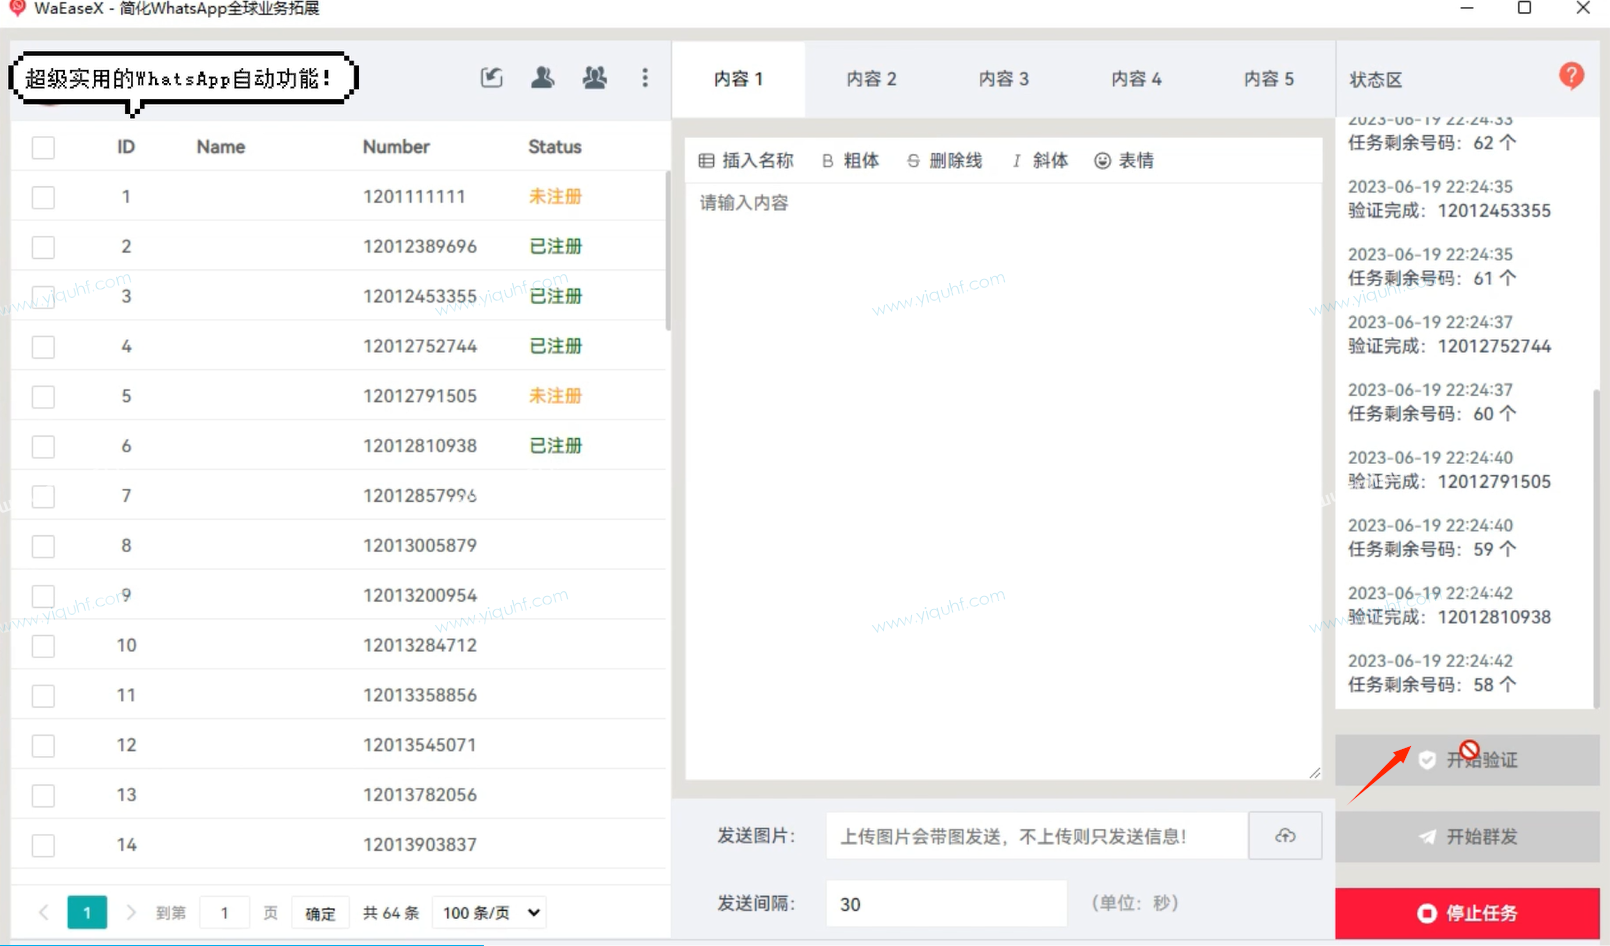Viewport: 1610px width, 946px height.
Task: Click the import numbers icon
Action: pyautogui.click(x=491, y=78)
